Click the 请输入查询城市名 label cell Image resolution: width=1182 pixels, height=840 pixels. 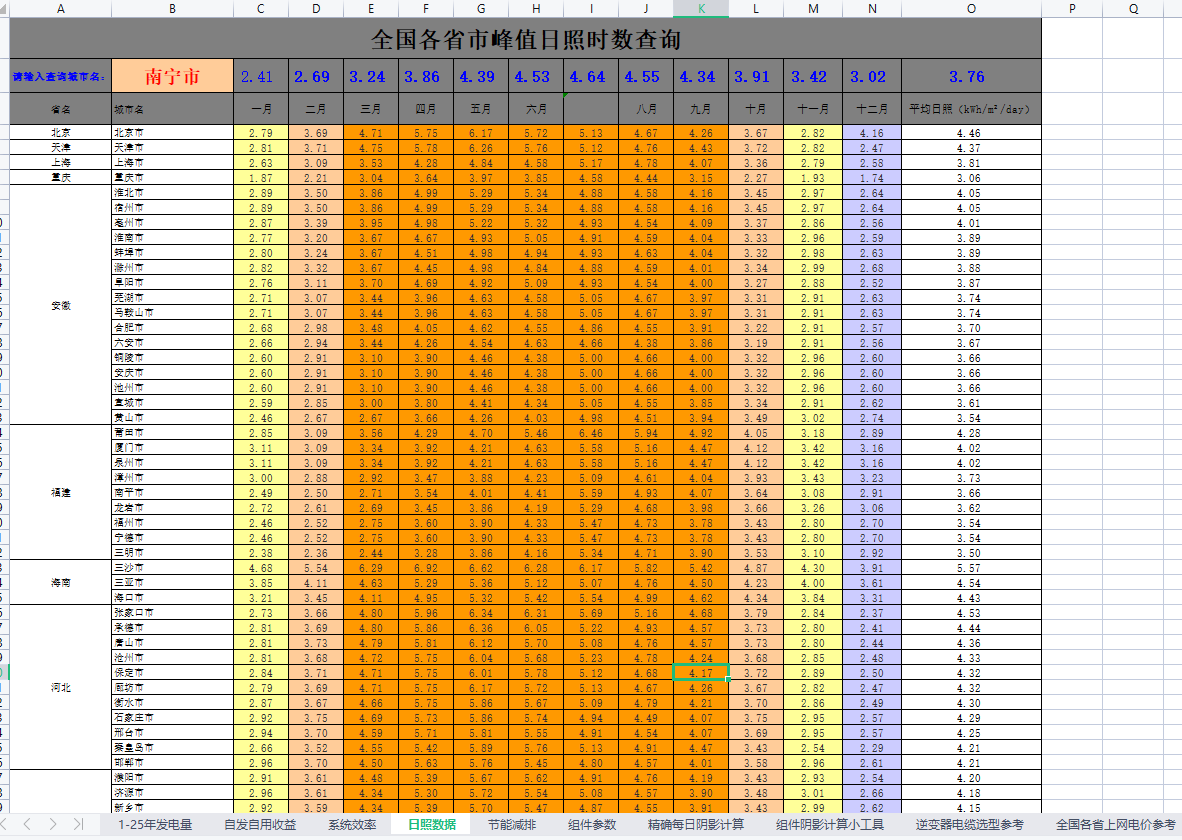pyautogui.click(x=60, y=76)
